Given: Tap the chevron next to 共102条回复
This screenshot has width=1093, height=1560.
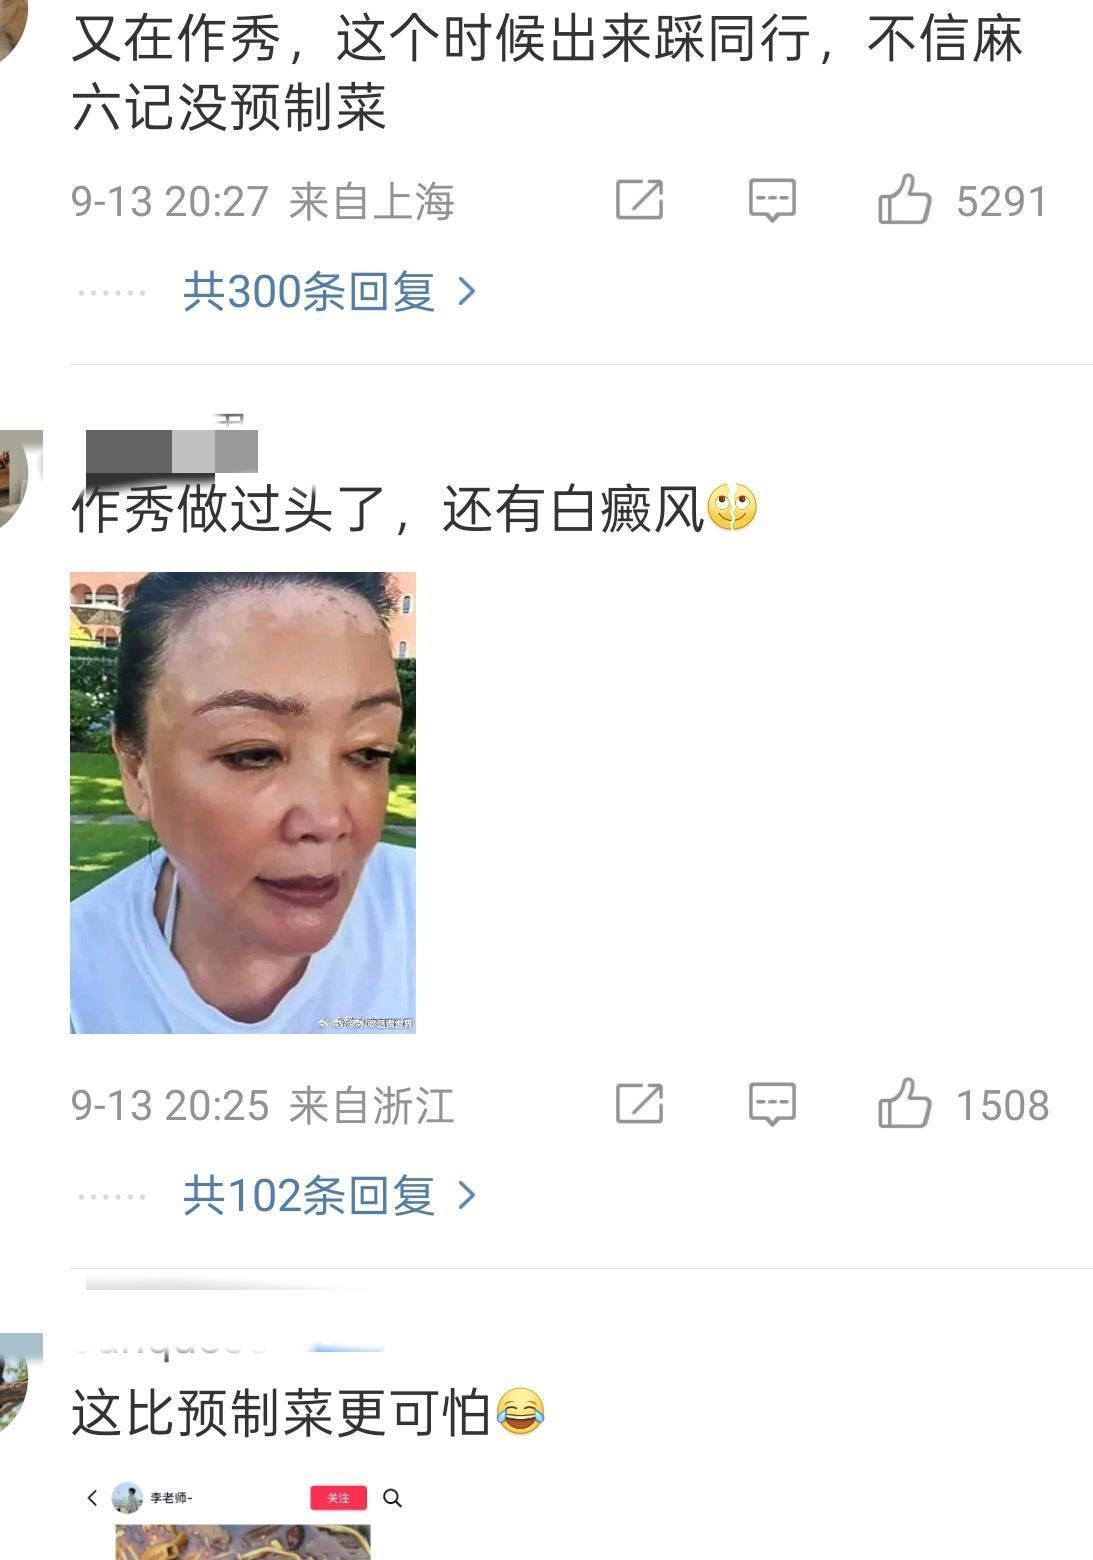Looking at the screenshot, I should (x=466, y=1196).
